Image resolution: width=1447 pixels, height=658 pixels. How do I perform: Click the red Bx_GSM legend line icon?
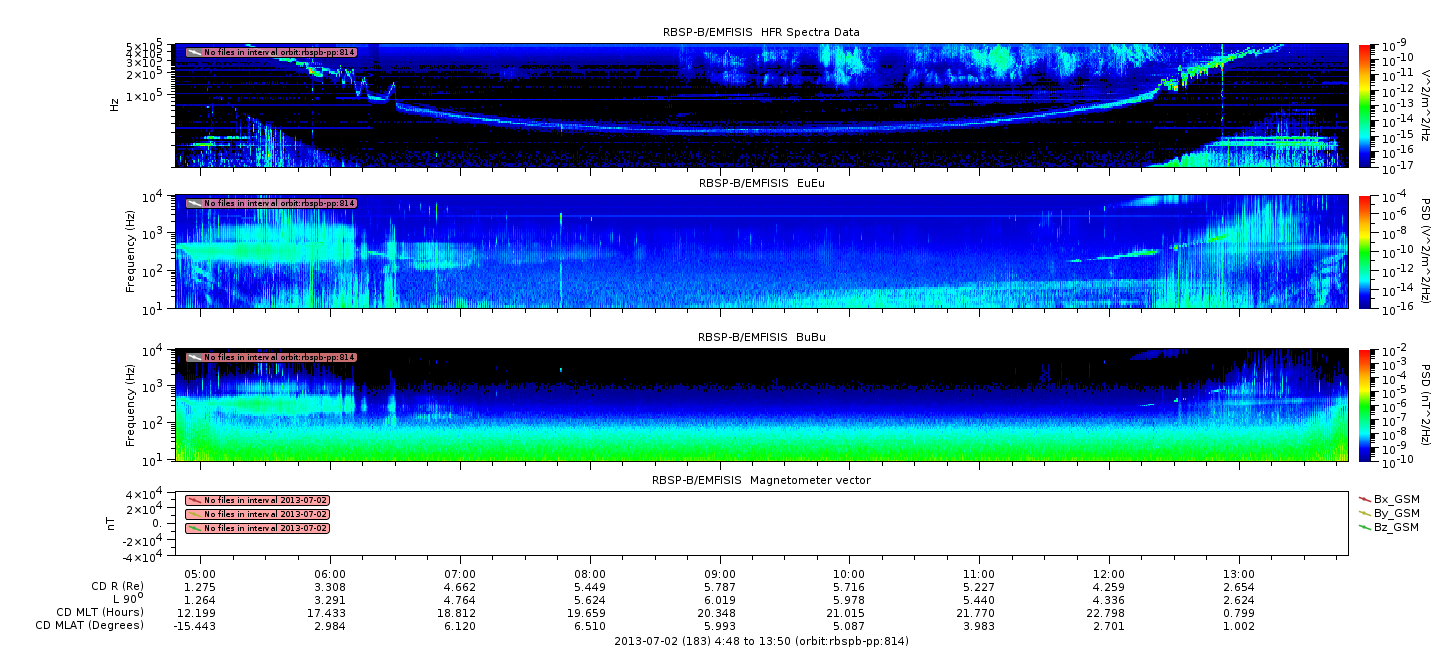(1364, 498)
